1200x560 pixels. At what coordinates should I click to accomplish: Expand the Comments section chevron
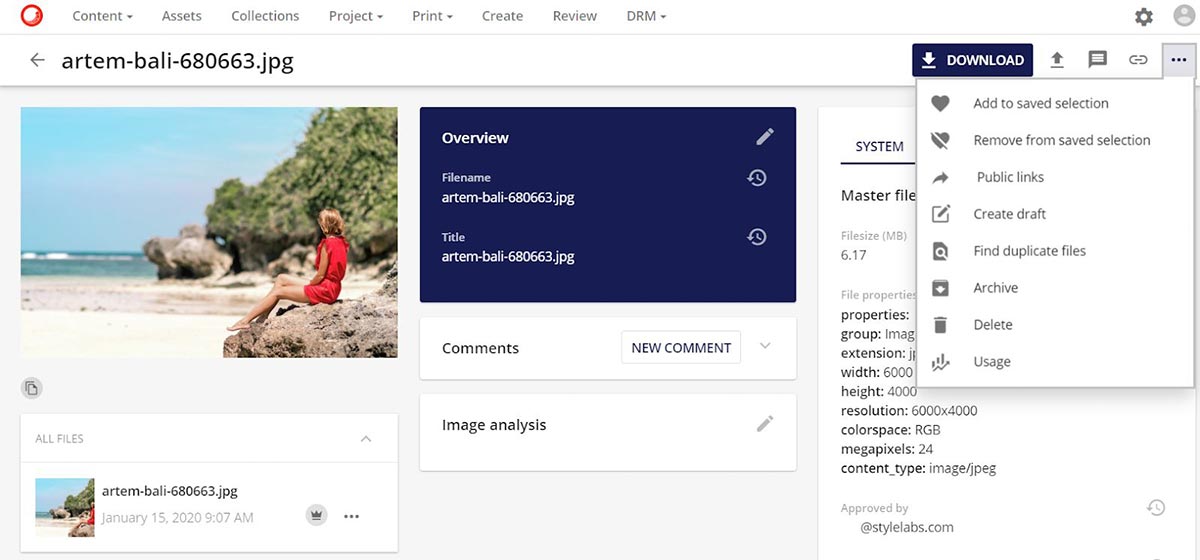pos(765,346)
